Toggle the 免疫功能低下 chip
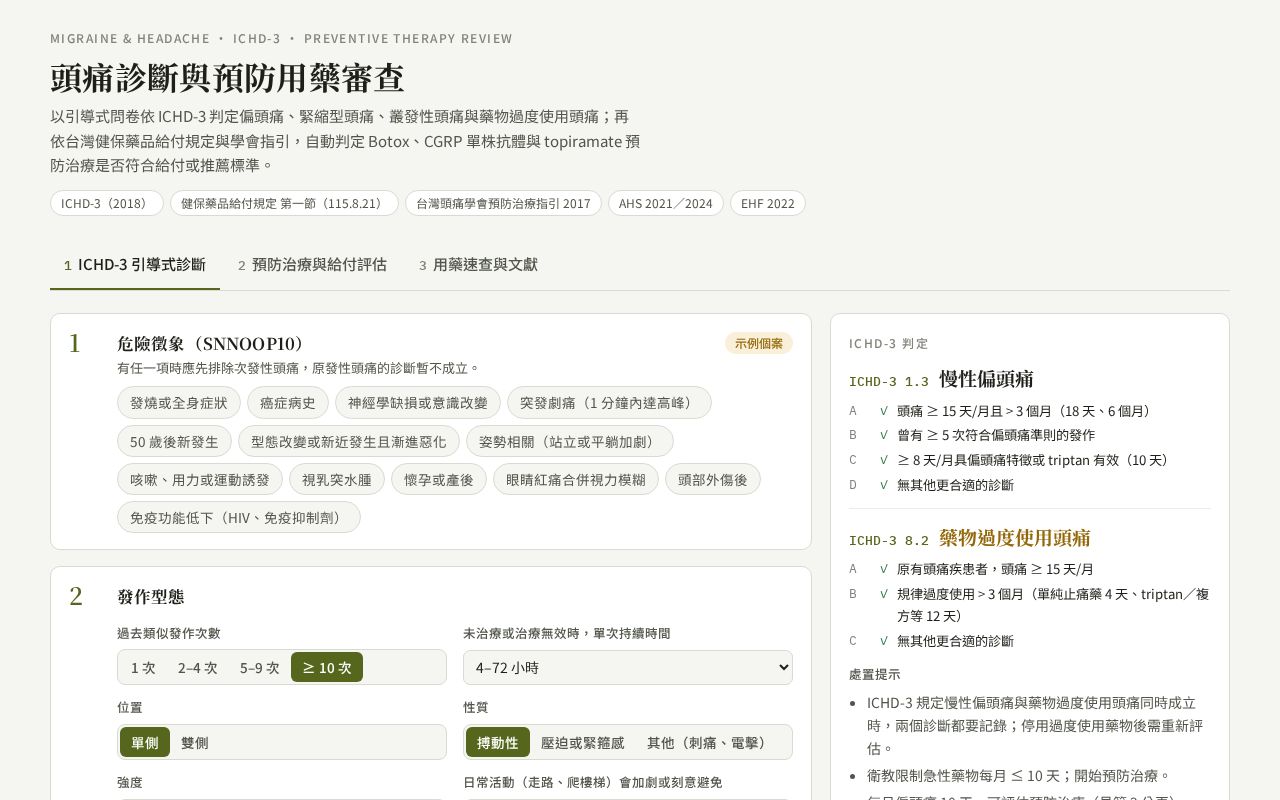Image resolution: width=1280 pixels, height=800 pixels. pos(239,517)
